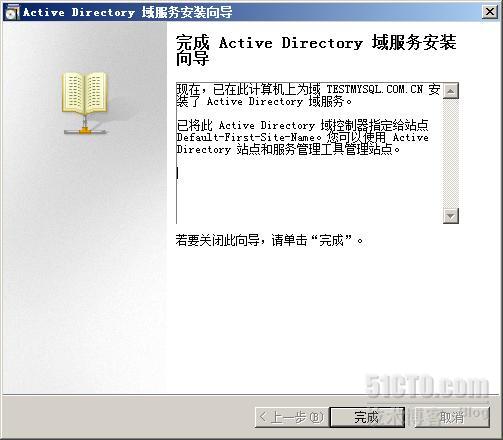
Task: Click the Active Directory 域服务安装向导 title bar text
Action: pyautogui.click(x=128, y=13)
